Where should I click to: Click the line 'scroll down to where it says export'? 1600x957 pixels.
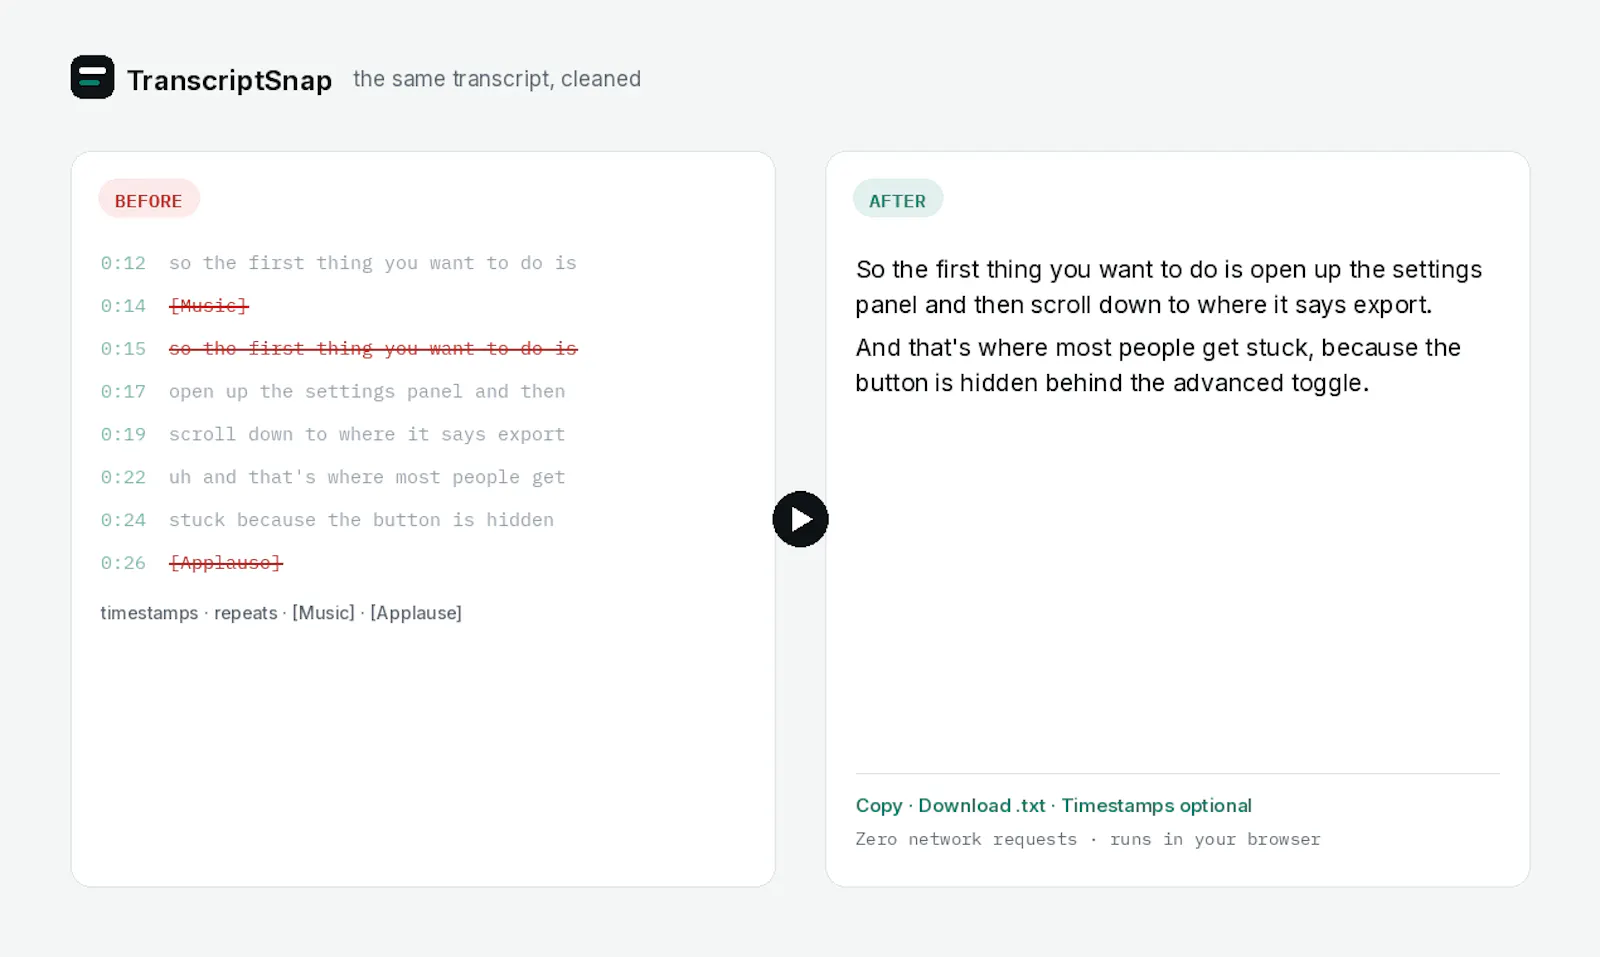click(x=367, y=434)
